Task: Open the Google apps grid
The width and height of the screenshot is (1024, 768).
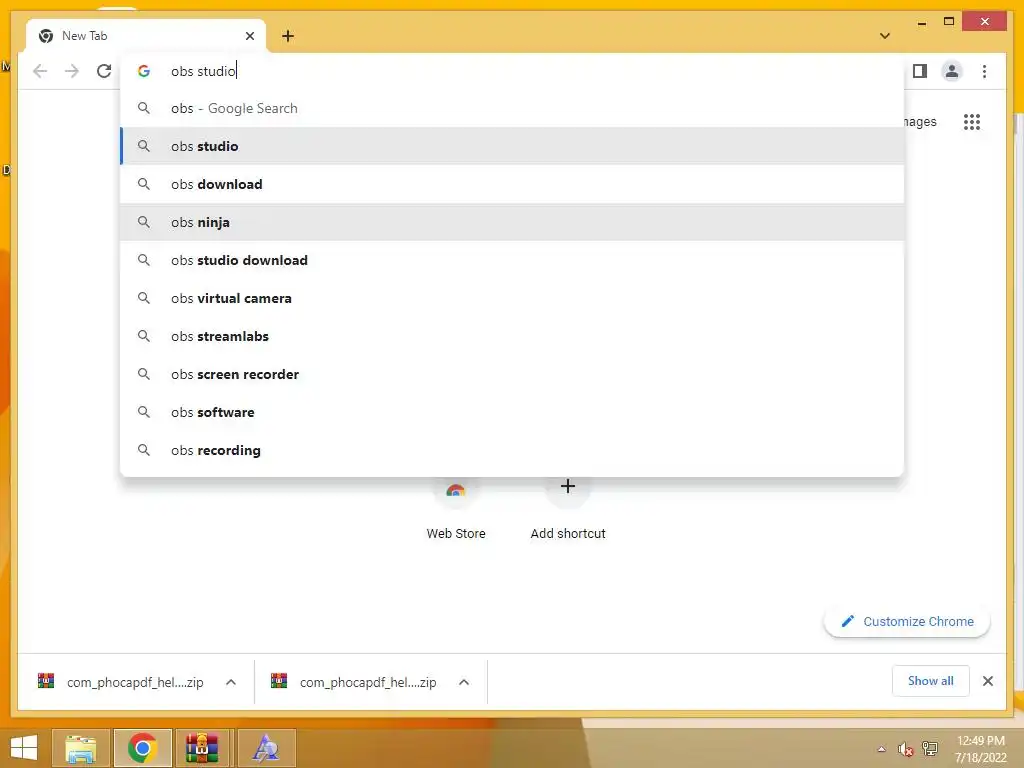Action: pos(972,121)
